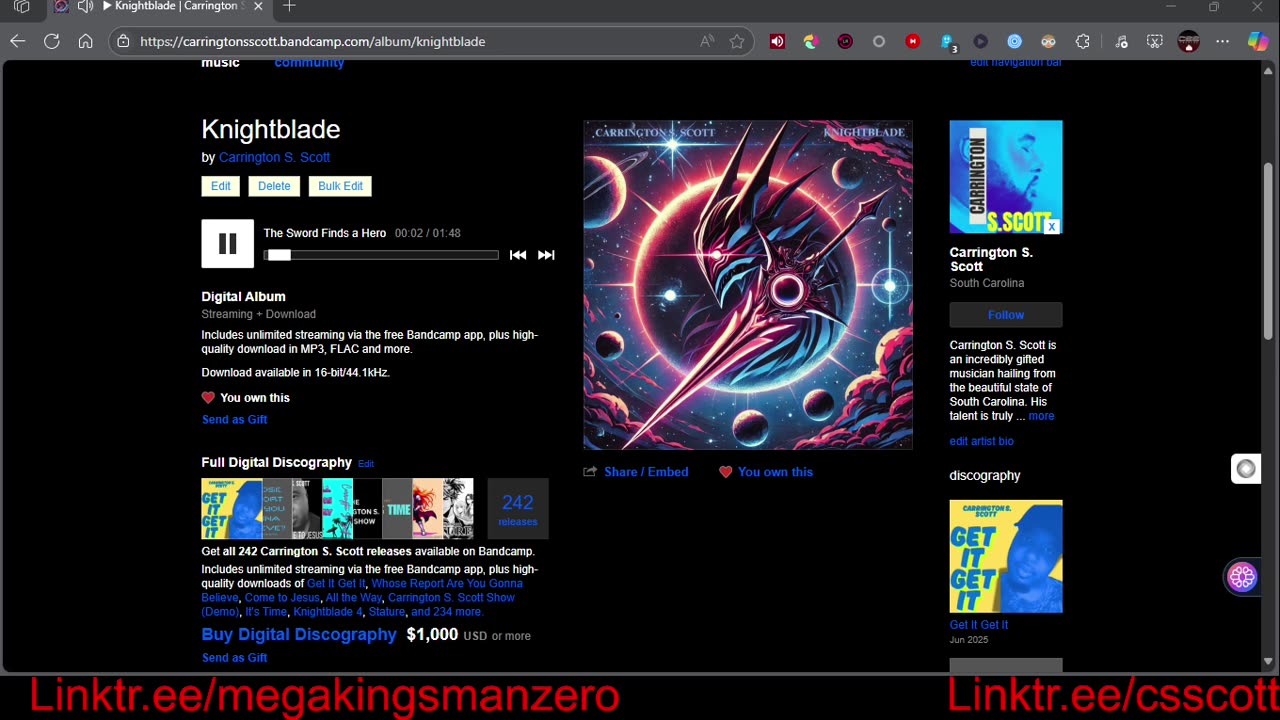Open the Get It Get It text link

click(x=336, y=584)
